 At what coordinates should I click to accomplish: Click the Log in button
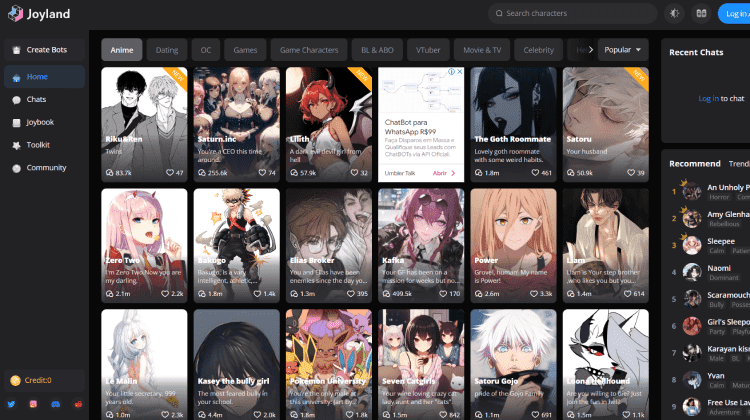[735, 13]
